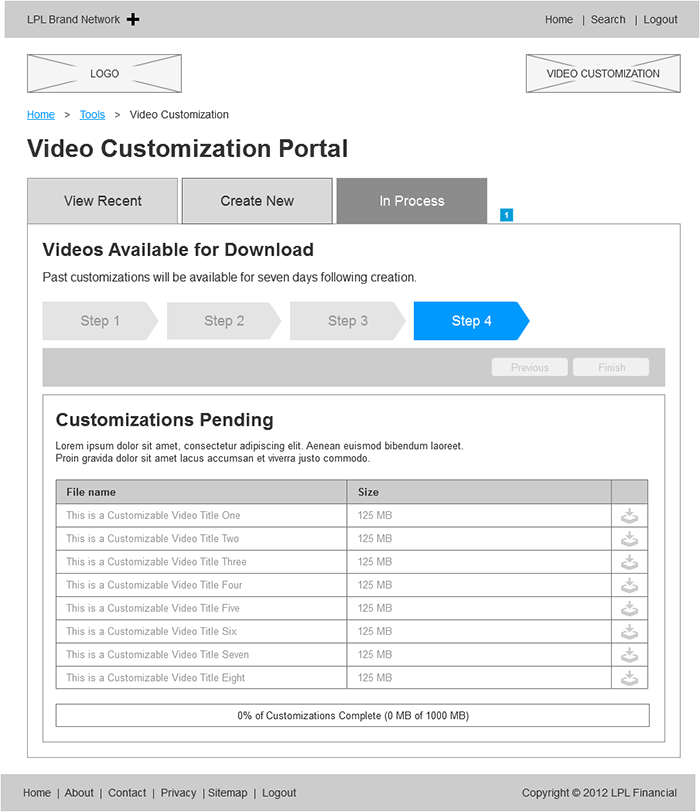Open the View Recent tab
Image resolution: width=700 pixels, height=812 pixels.
103,201
